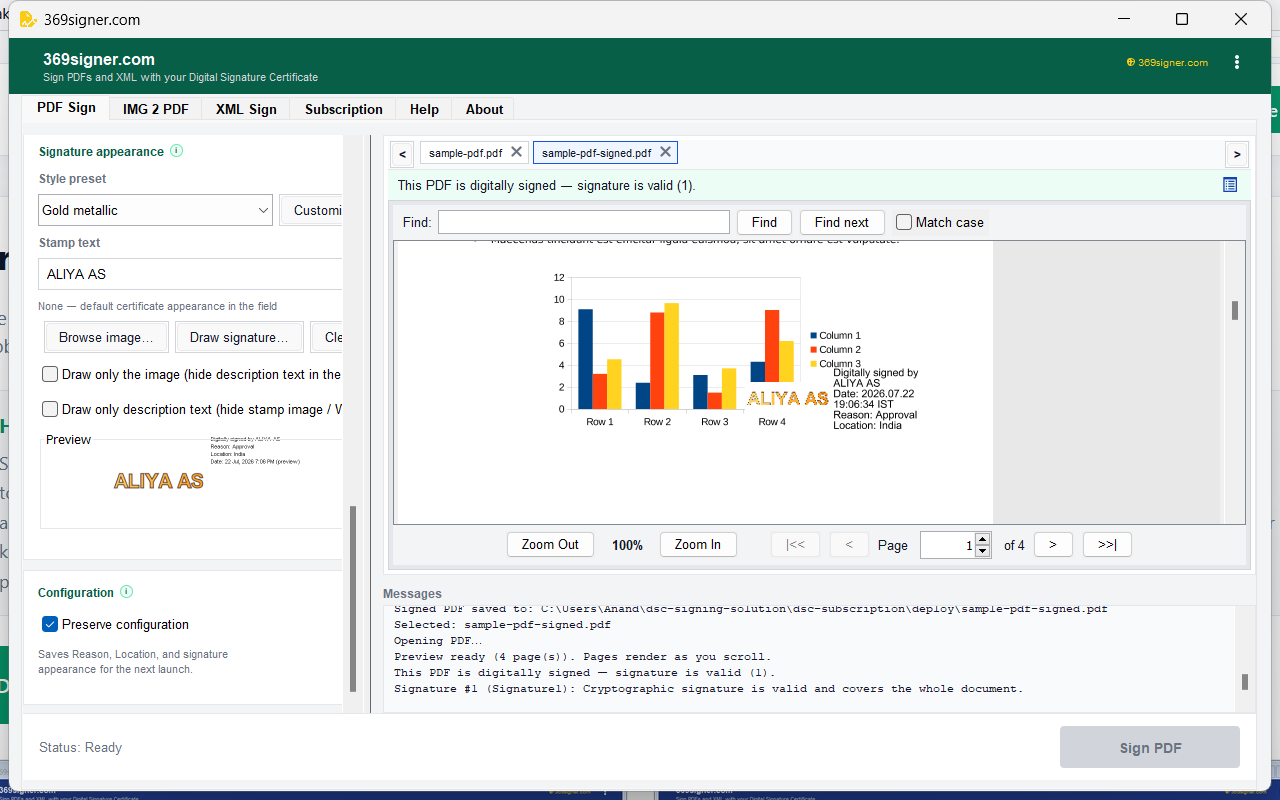
Task: Edit the Stamp text field
Action: (x=190, y=274)
